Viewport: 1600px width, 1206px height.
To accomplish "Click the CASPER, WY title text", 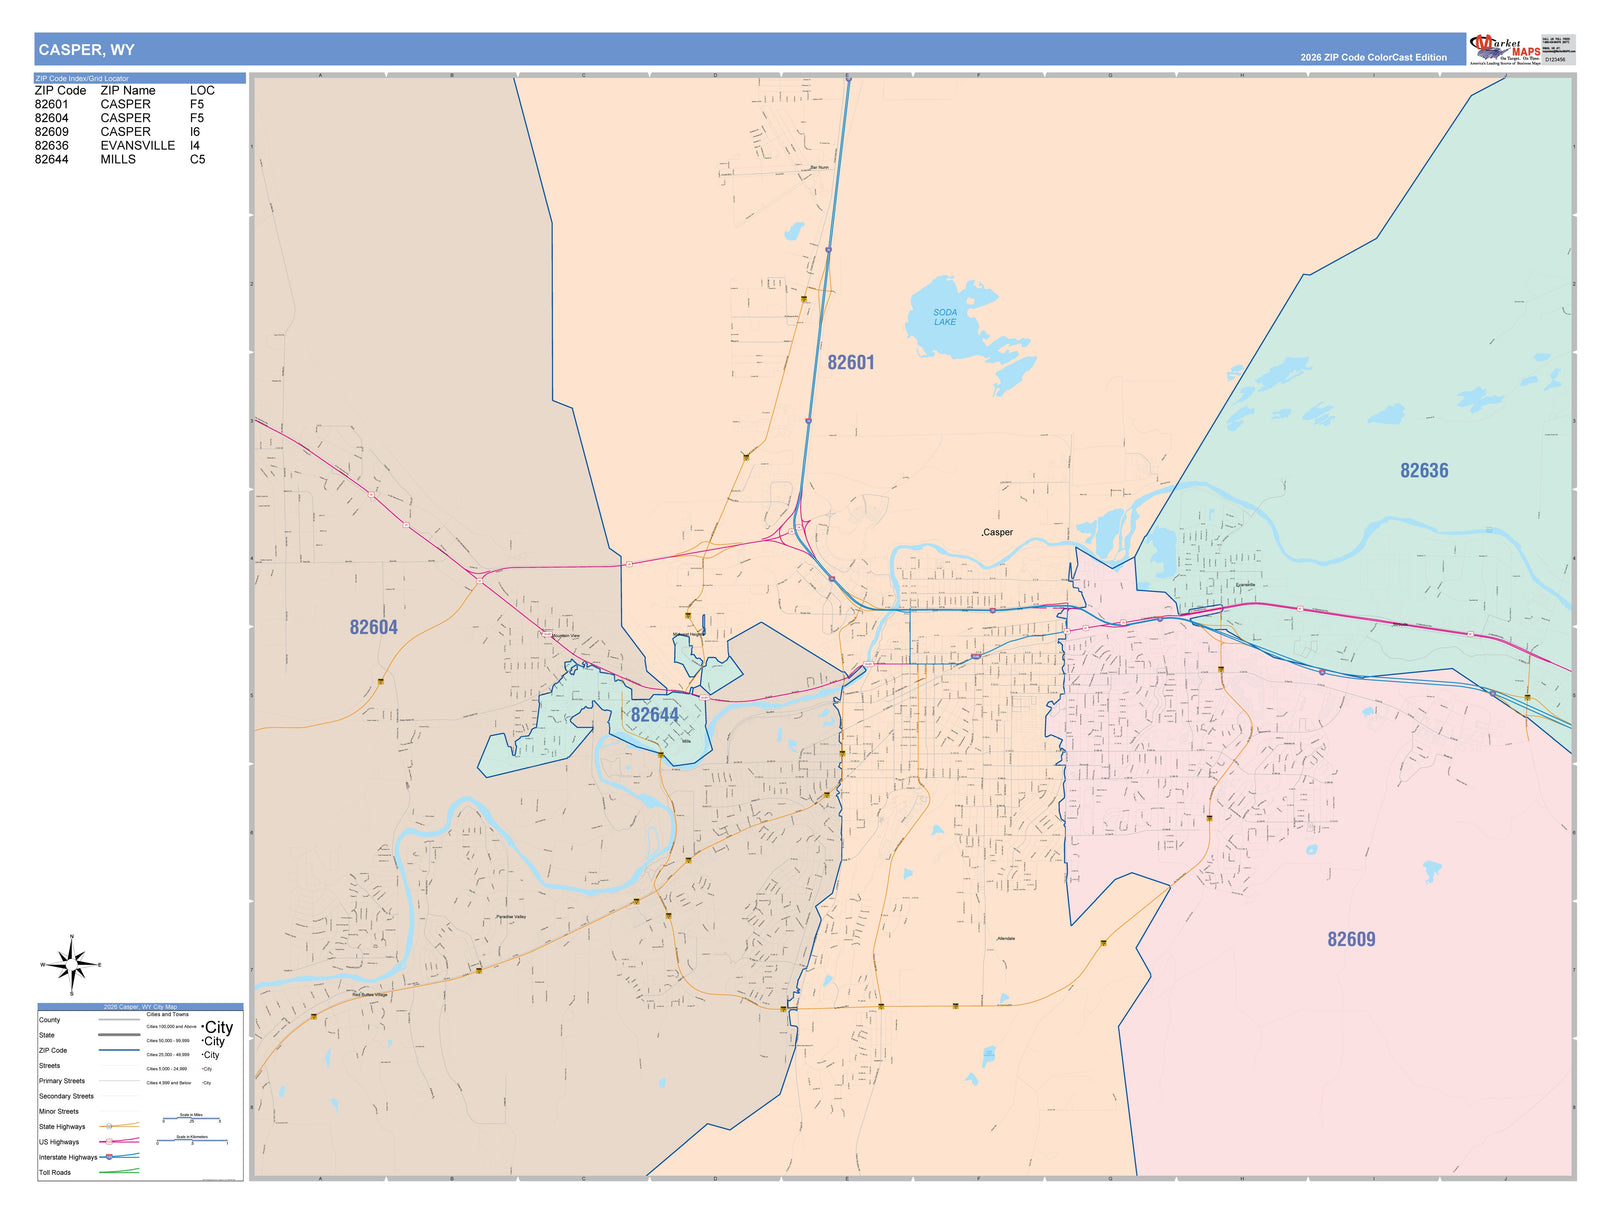I will [86, 50].
